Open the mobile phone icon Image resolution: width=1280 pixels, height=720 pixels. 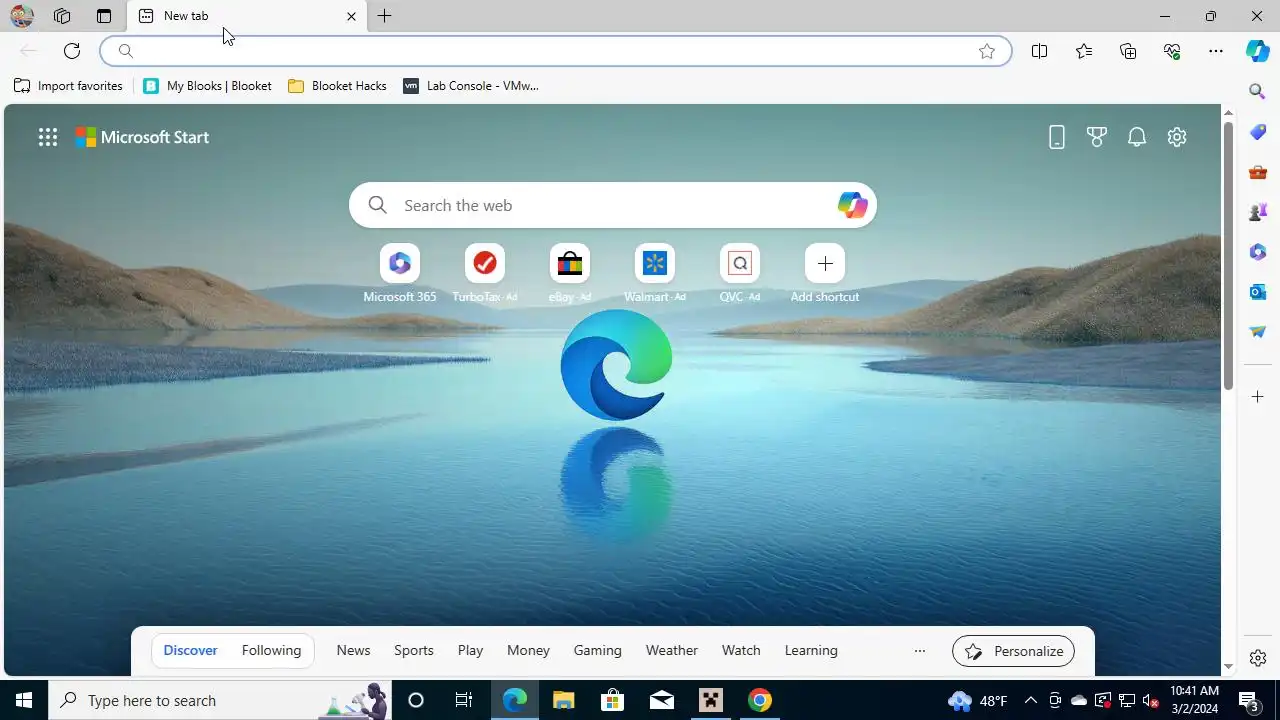pos(1057,138)
